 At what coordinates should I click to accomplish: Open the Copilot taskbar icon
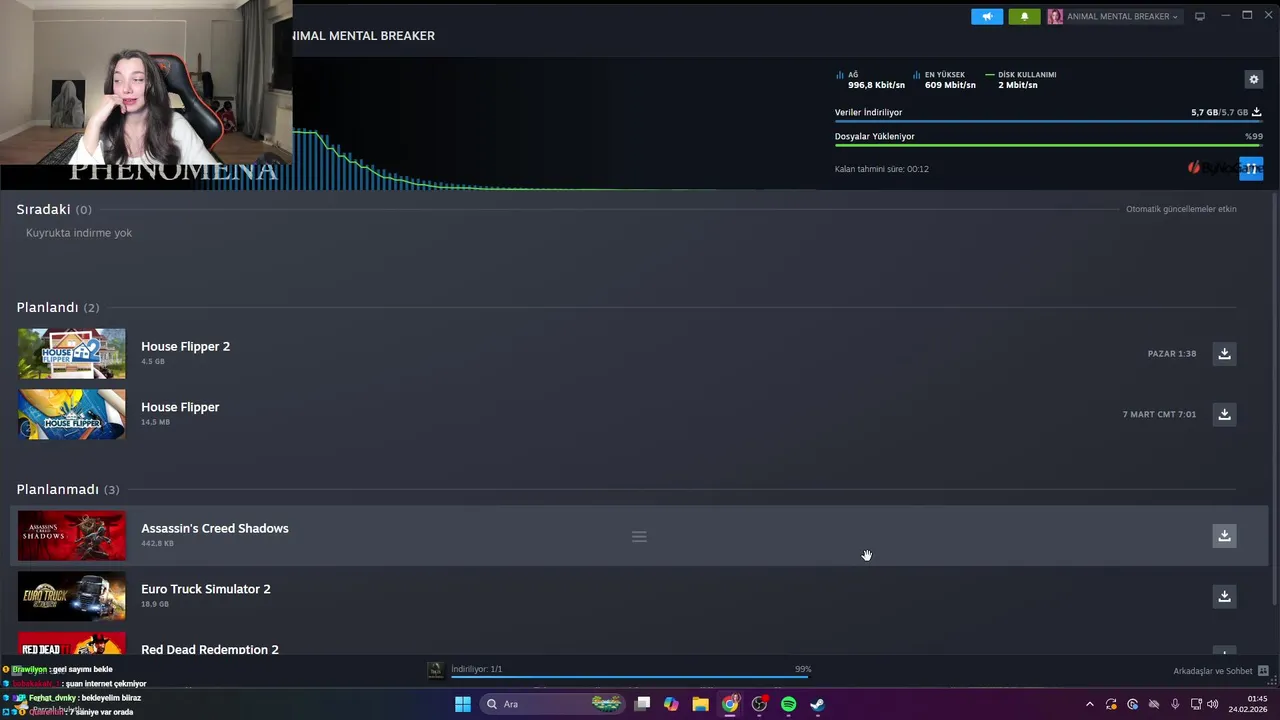pyautogui.click(x=671, y=704)
